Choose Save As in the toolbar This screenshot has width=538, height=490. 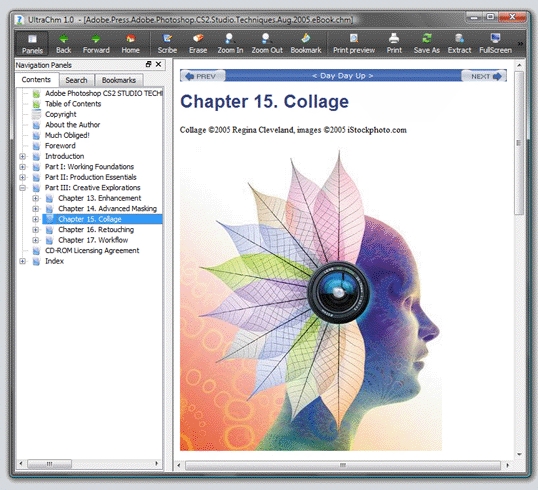(x=426, y=44)
